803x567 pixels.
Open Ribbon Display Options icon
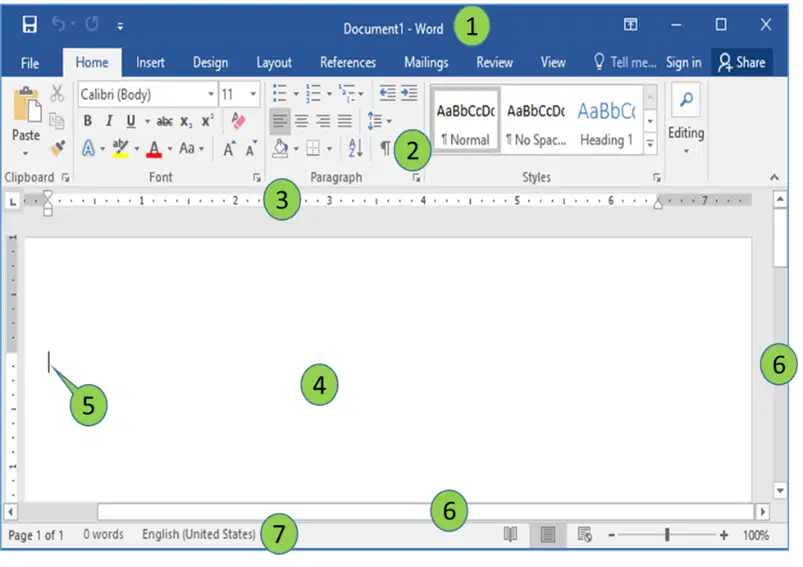630,24
